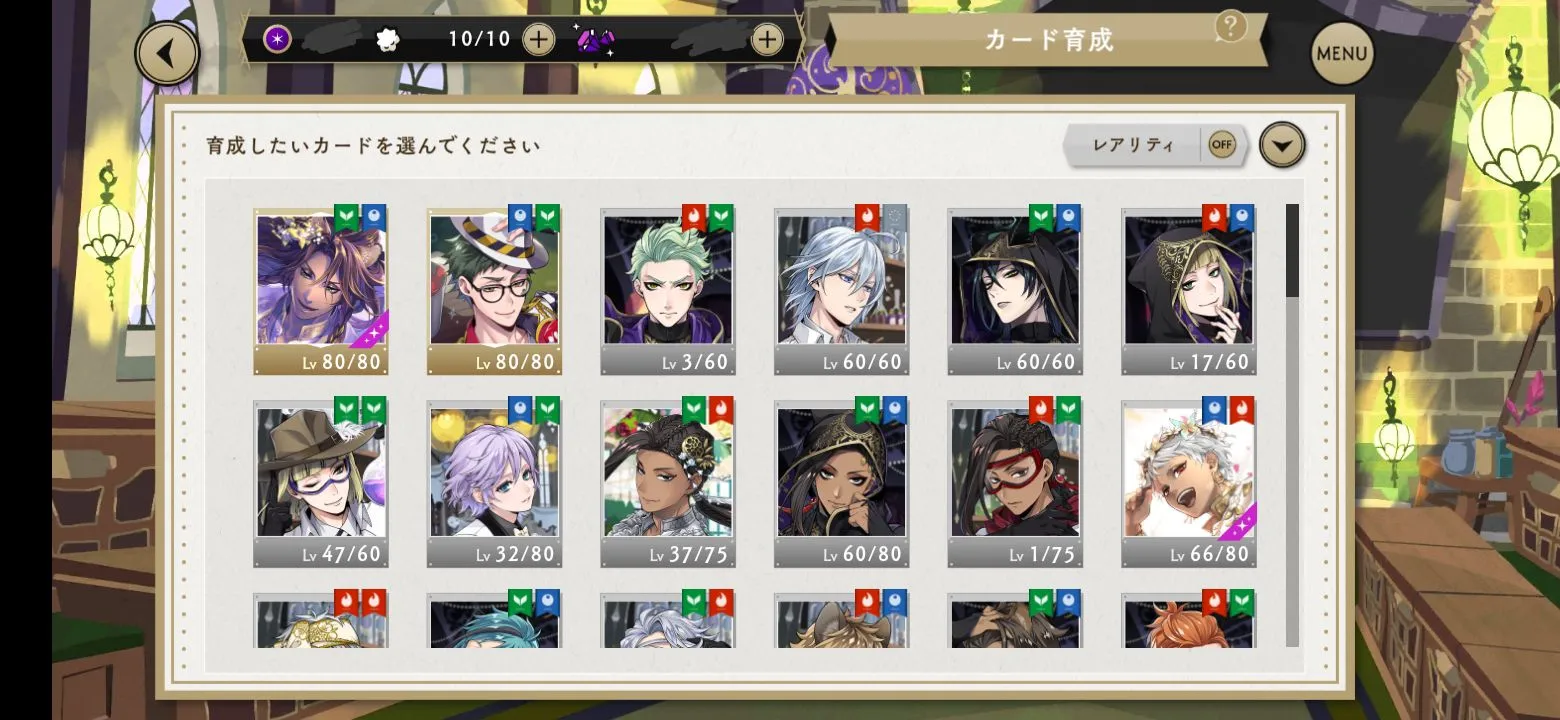The image size is (1560, 720).
Task: Add stamina with plus next to 10/10
Action: (x=538, y=40)
